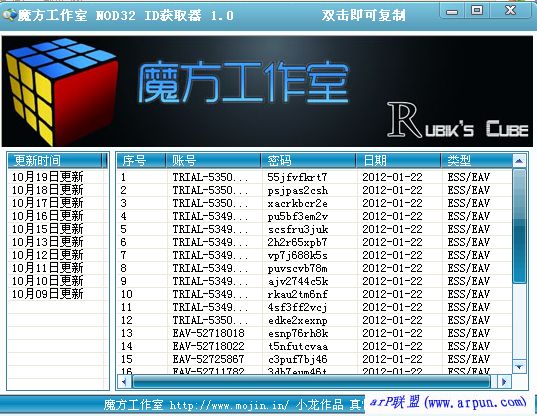Click account EAV-52718022
537x416 pixels.
[x=208, y=346]
